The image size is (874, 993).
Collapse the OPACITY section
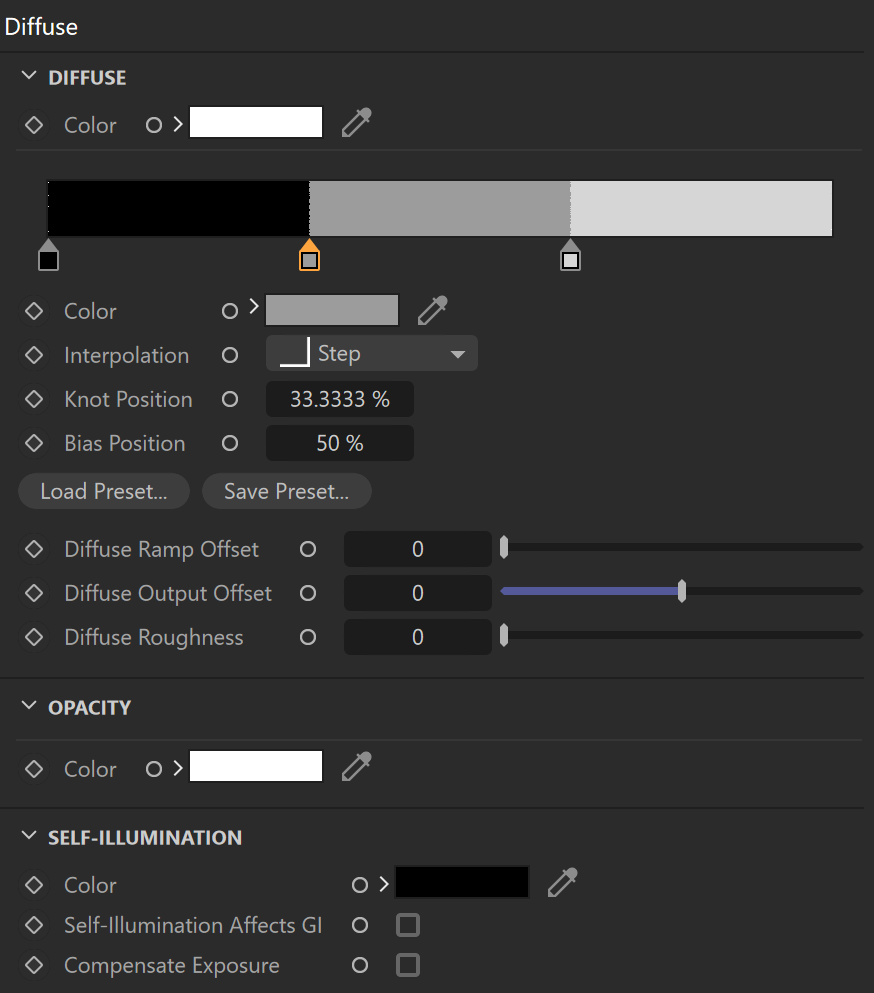tap(29, 705)
